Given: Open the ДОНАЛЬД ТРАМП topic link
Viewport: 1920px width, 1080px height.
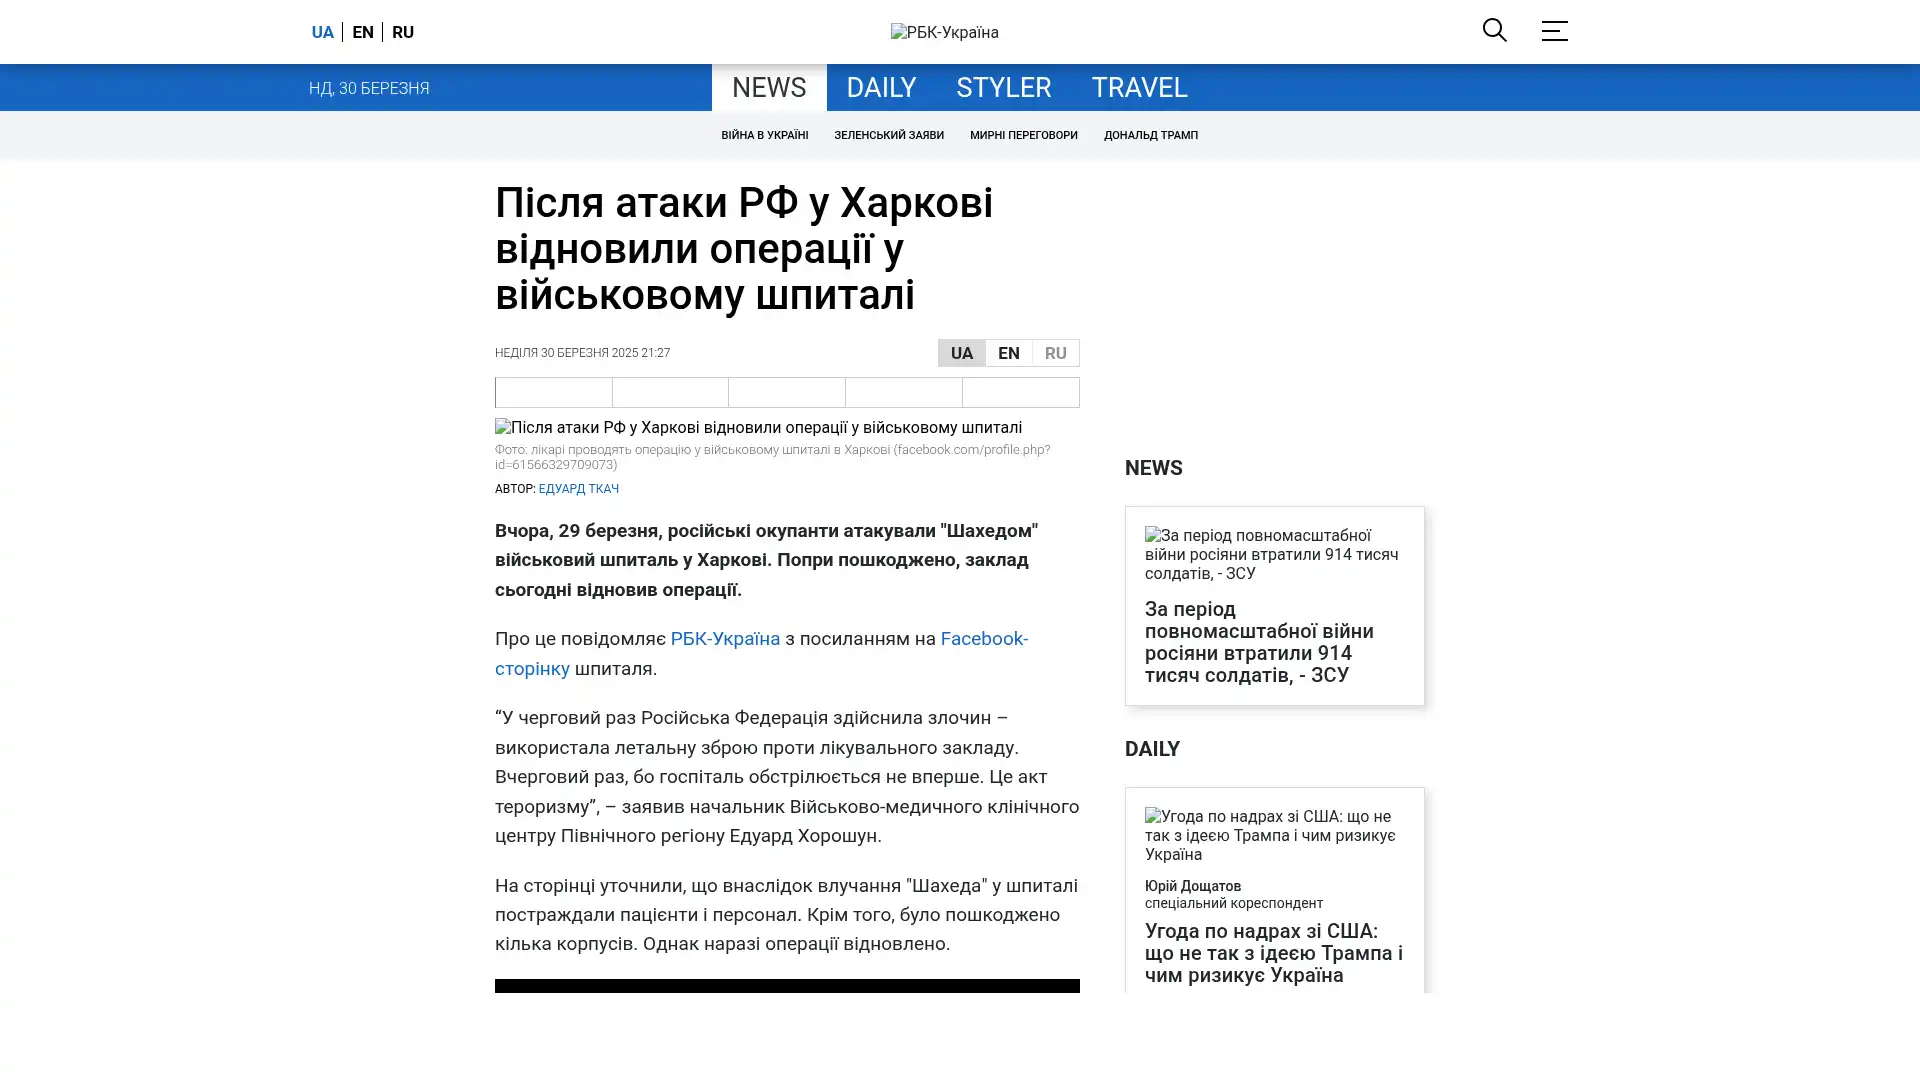Looking at the screenshot, I should 1150,135.
